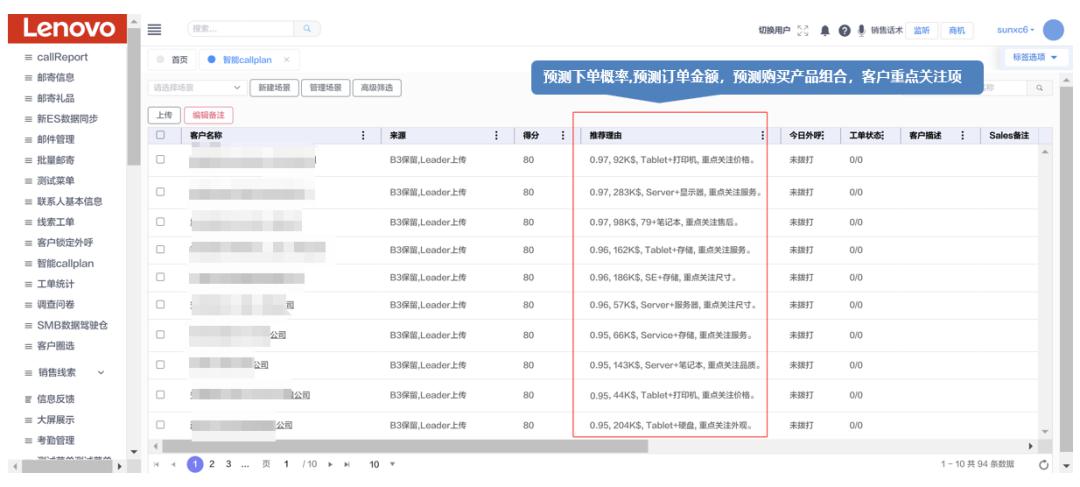Toggle the hamburger sidebar menu icon
The height and width of the screenshot is (487, 1080).
point(154,29)
